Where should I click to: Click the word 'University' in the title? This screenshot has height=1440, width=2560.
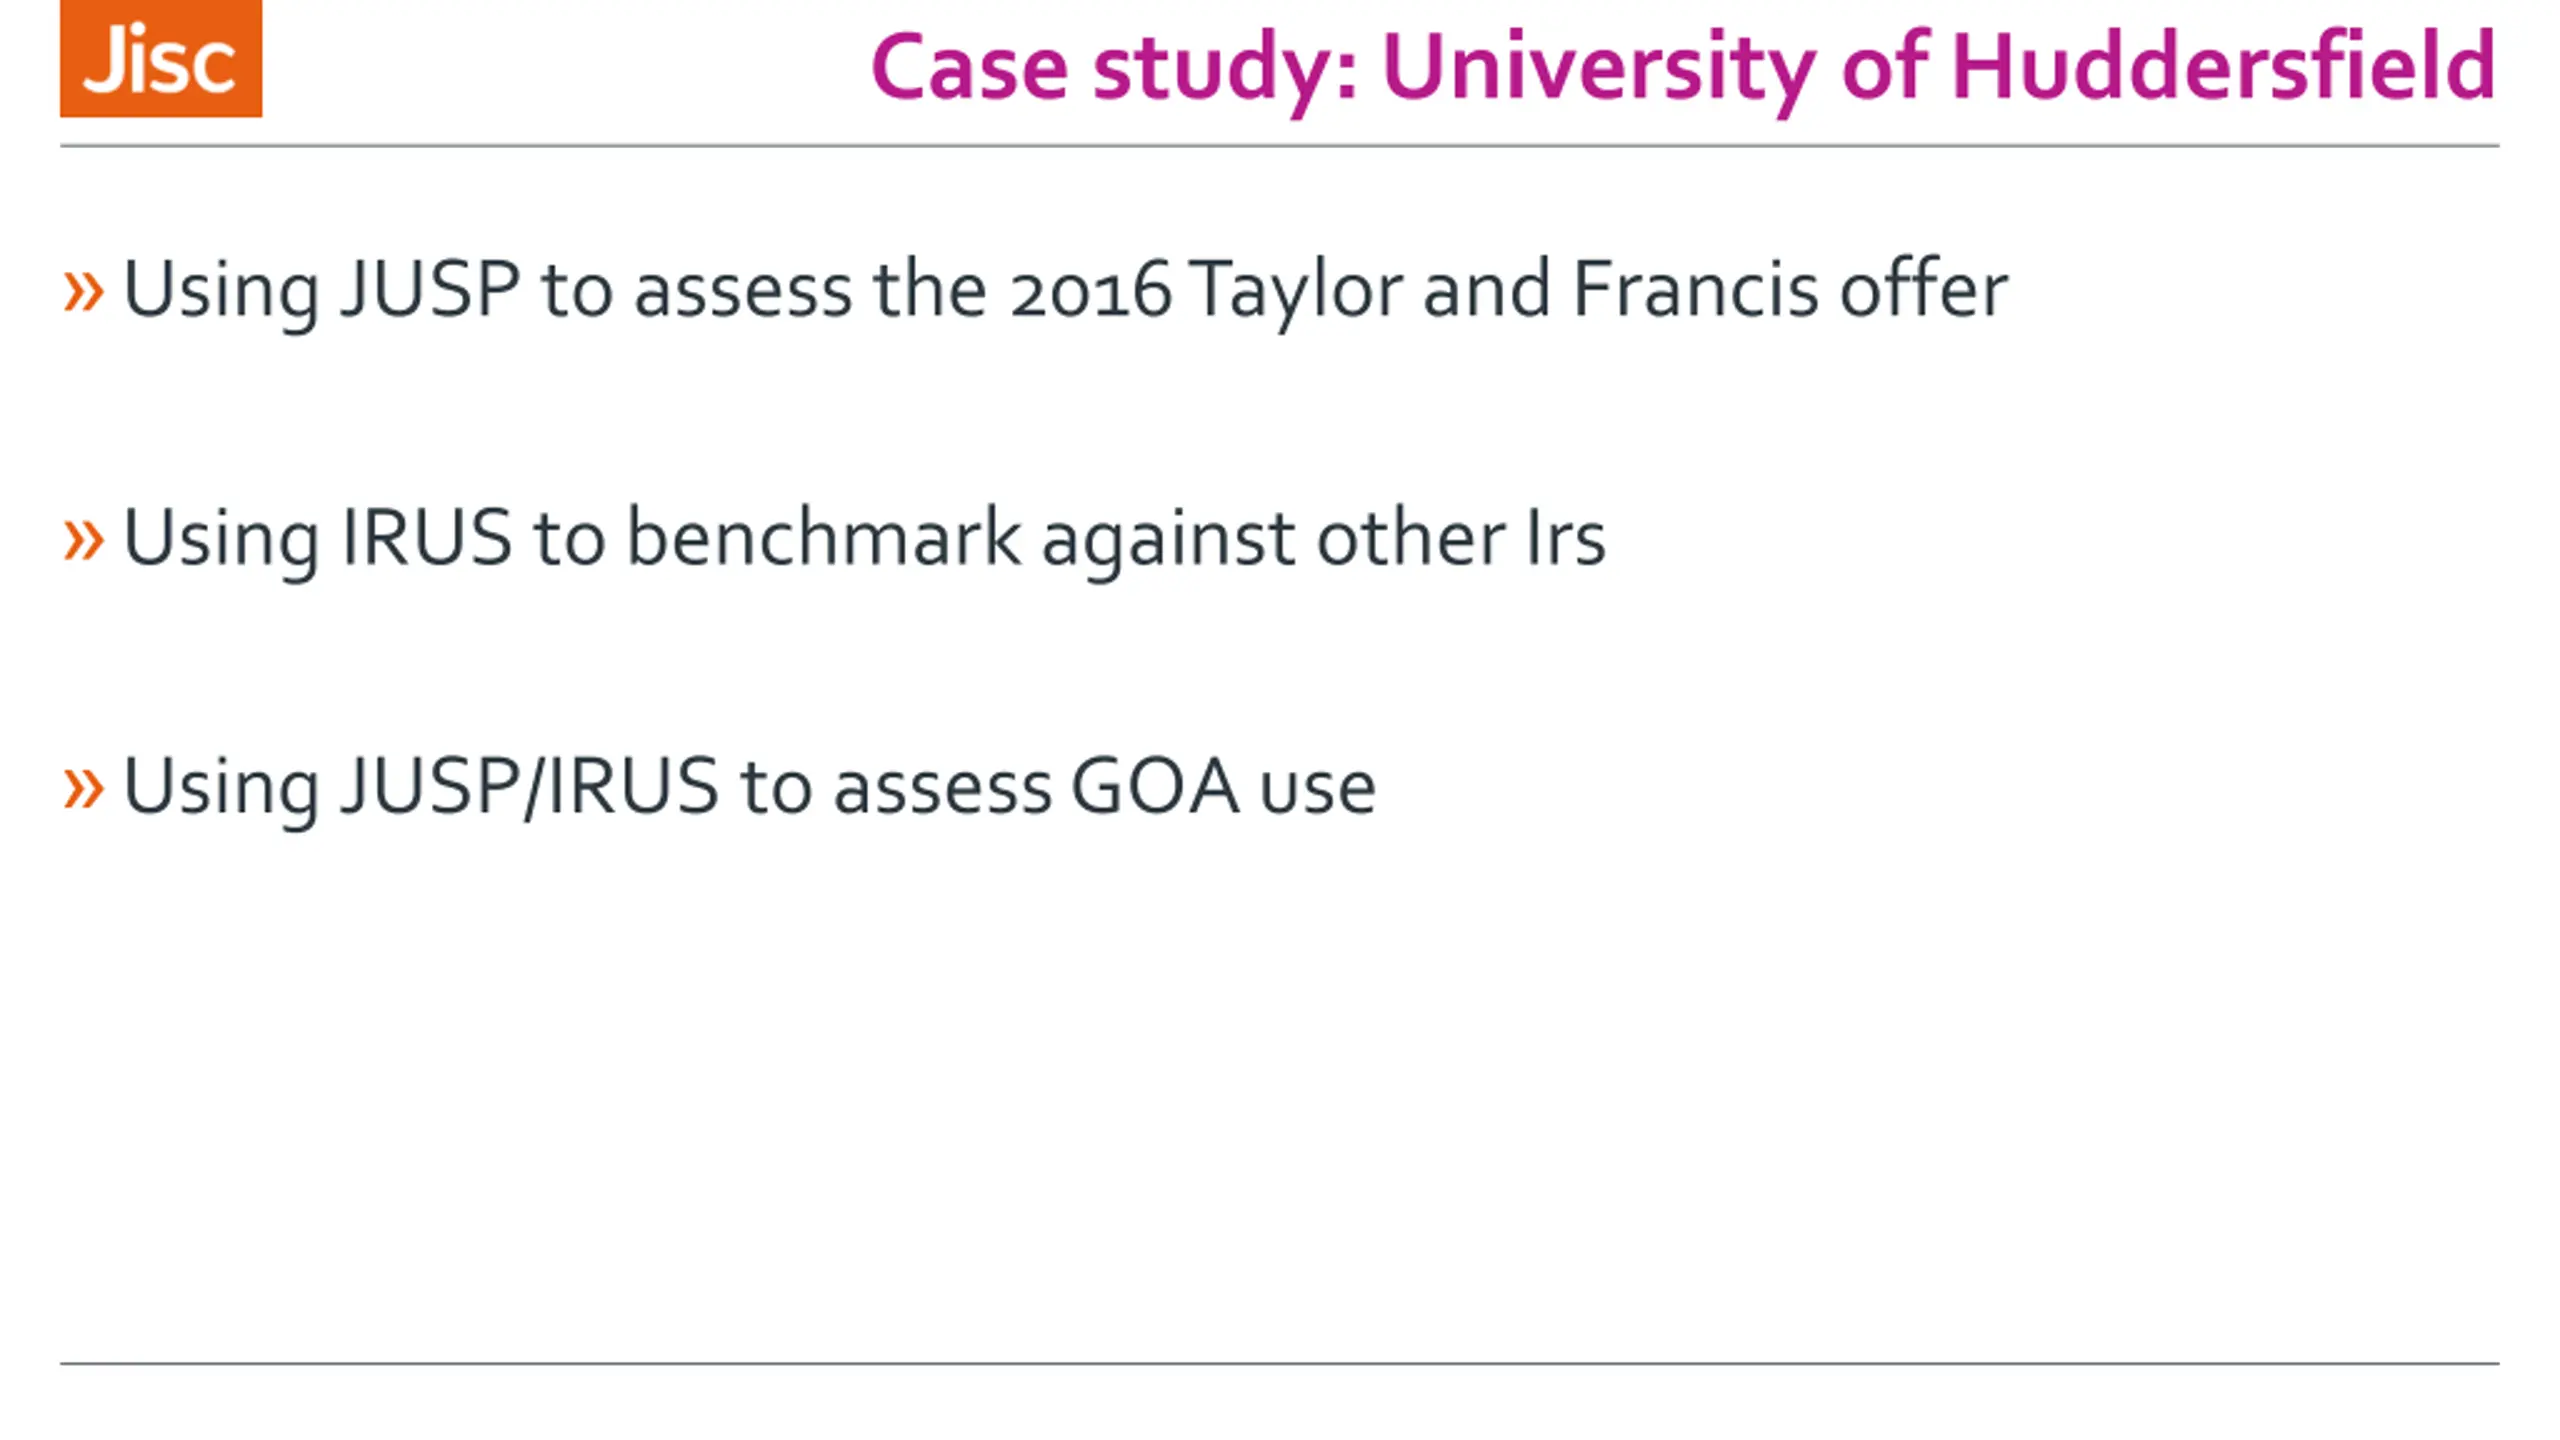[x=1599, y=68]
